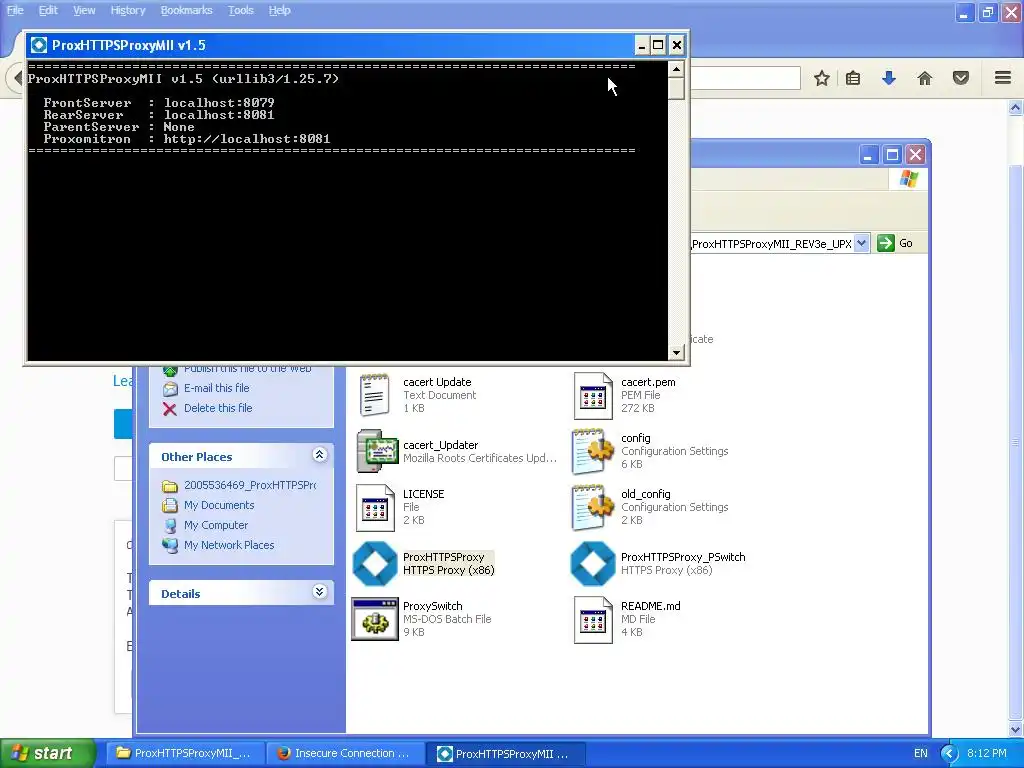Click console scrollbar down arrow

coord(677,353)
